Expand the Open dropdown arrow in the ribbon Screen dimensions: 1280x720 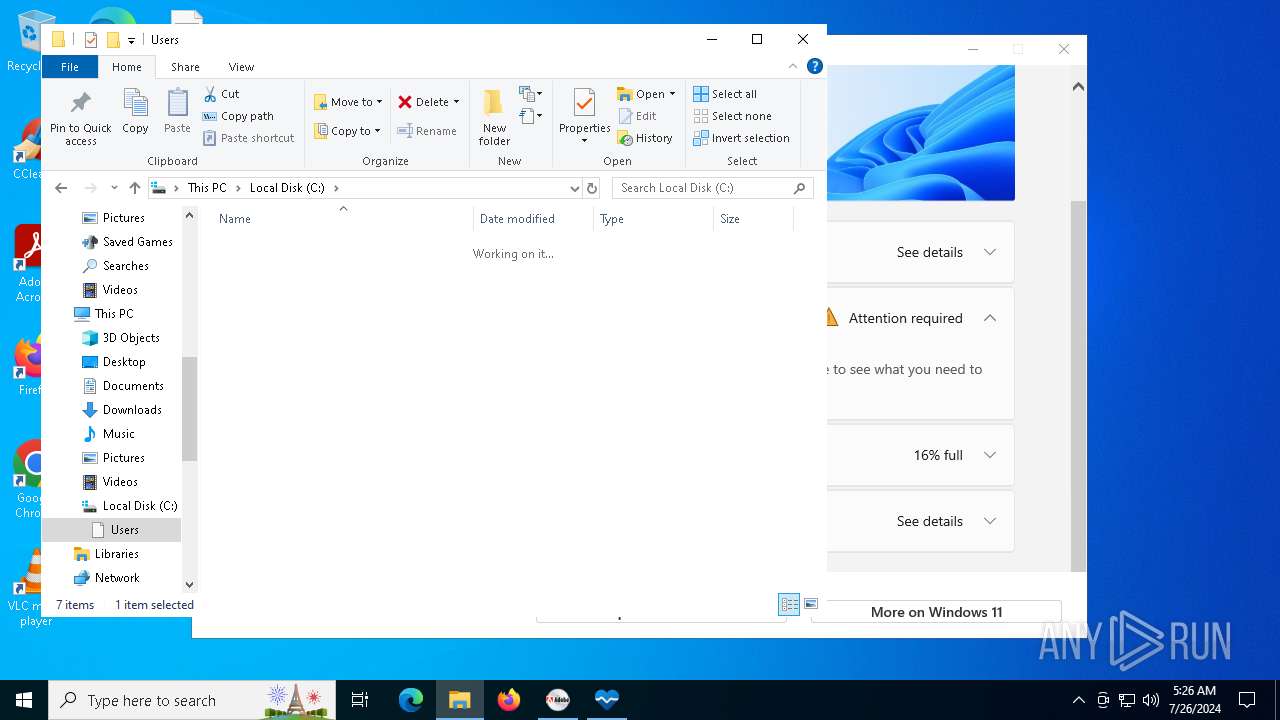click(672, 94)
